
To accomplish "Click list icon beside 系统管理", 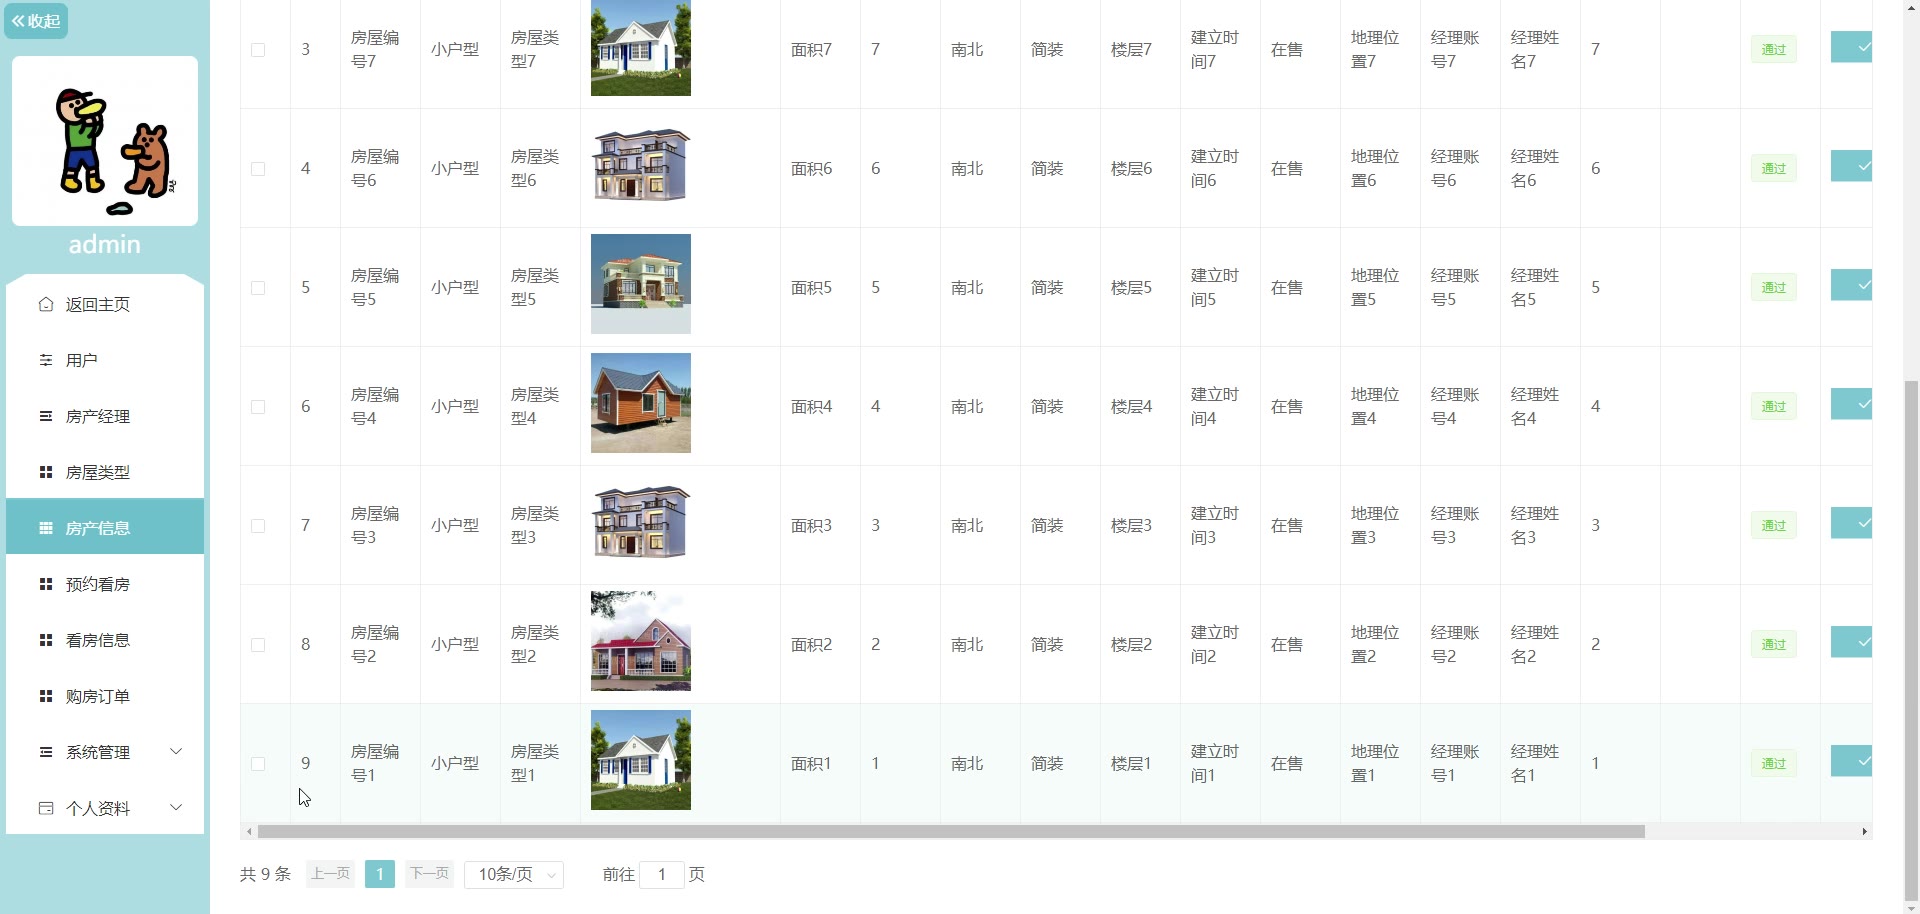I will 46,752.
